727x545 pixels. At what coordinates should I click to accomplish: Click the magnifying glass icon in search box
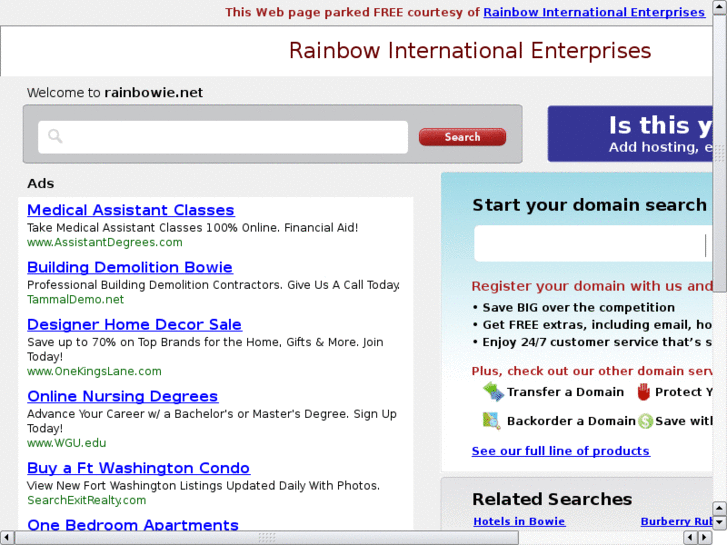coord(55,136)
